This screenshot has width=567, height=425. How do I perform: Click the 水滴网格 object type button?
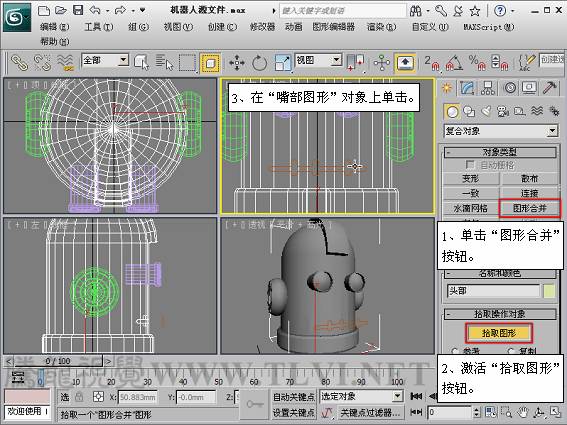(x=471, y=208)
